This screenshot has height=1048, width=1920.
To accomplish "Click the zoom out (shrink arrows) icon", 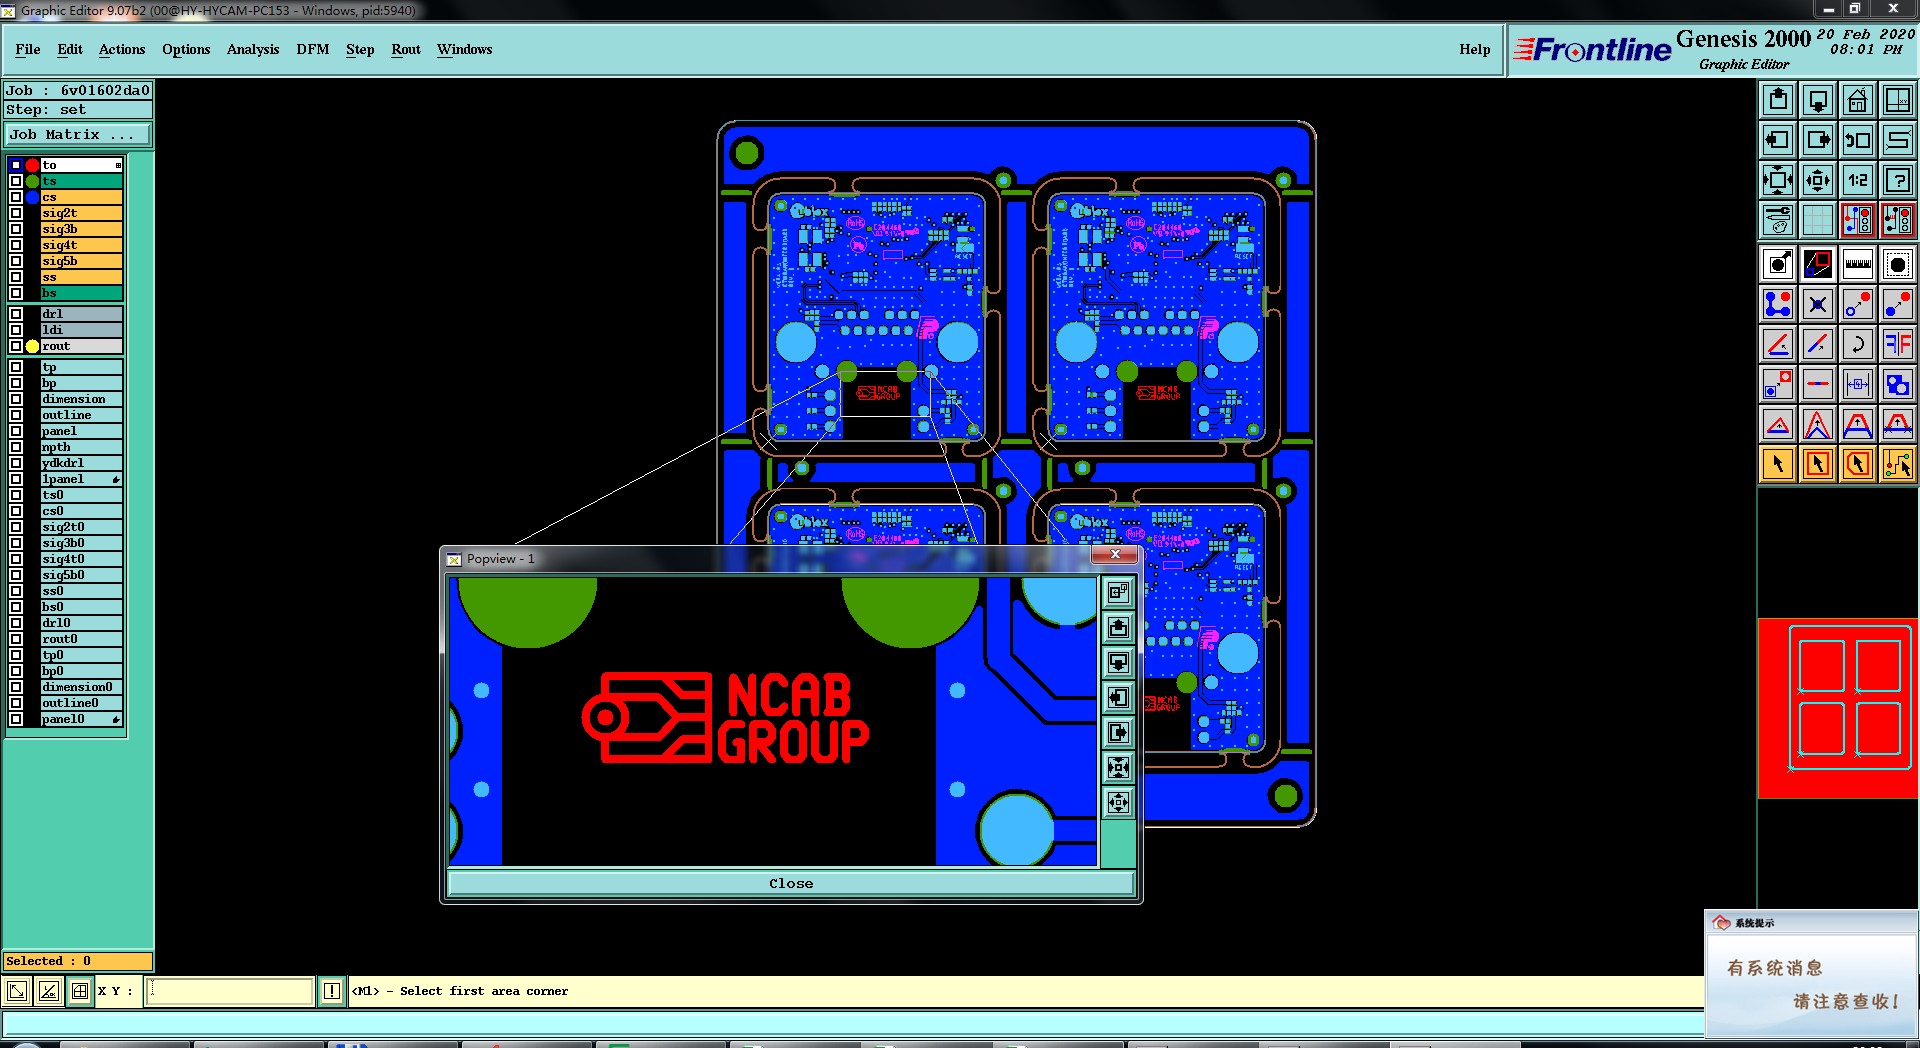I will point(1818,180).
